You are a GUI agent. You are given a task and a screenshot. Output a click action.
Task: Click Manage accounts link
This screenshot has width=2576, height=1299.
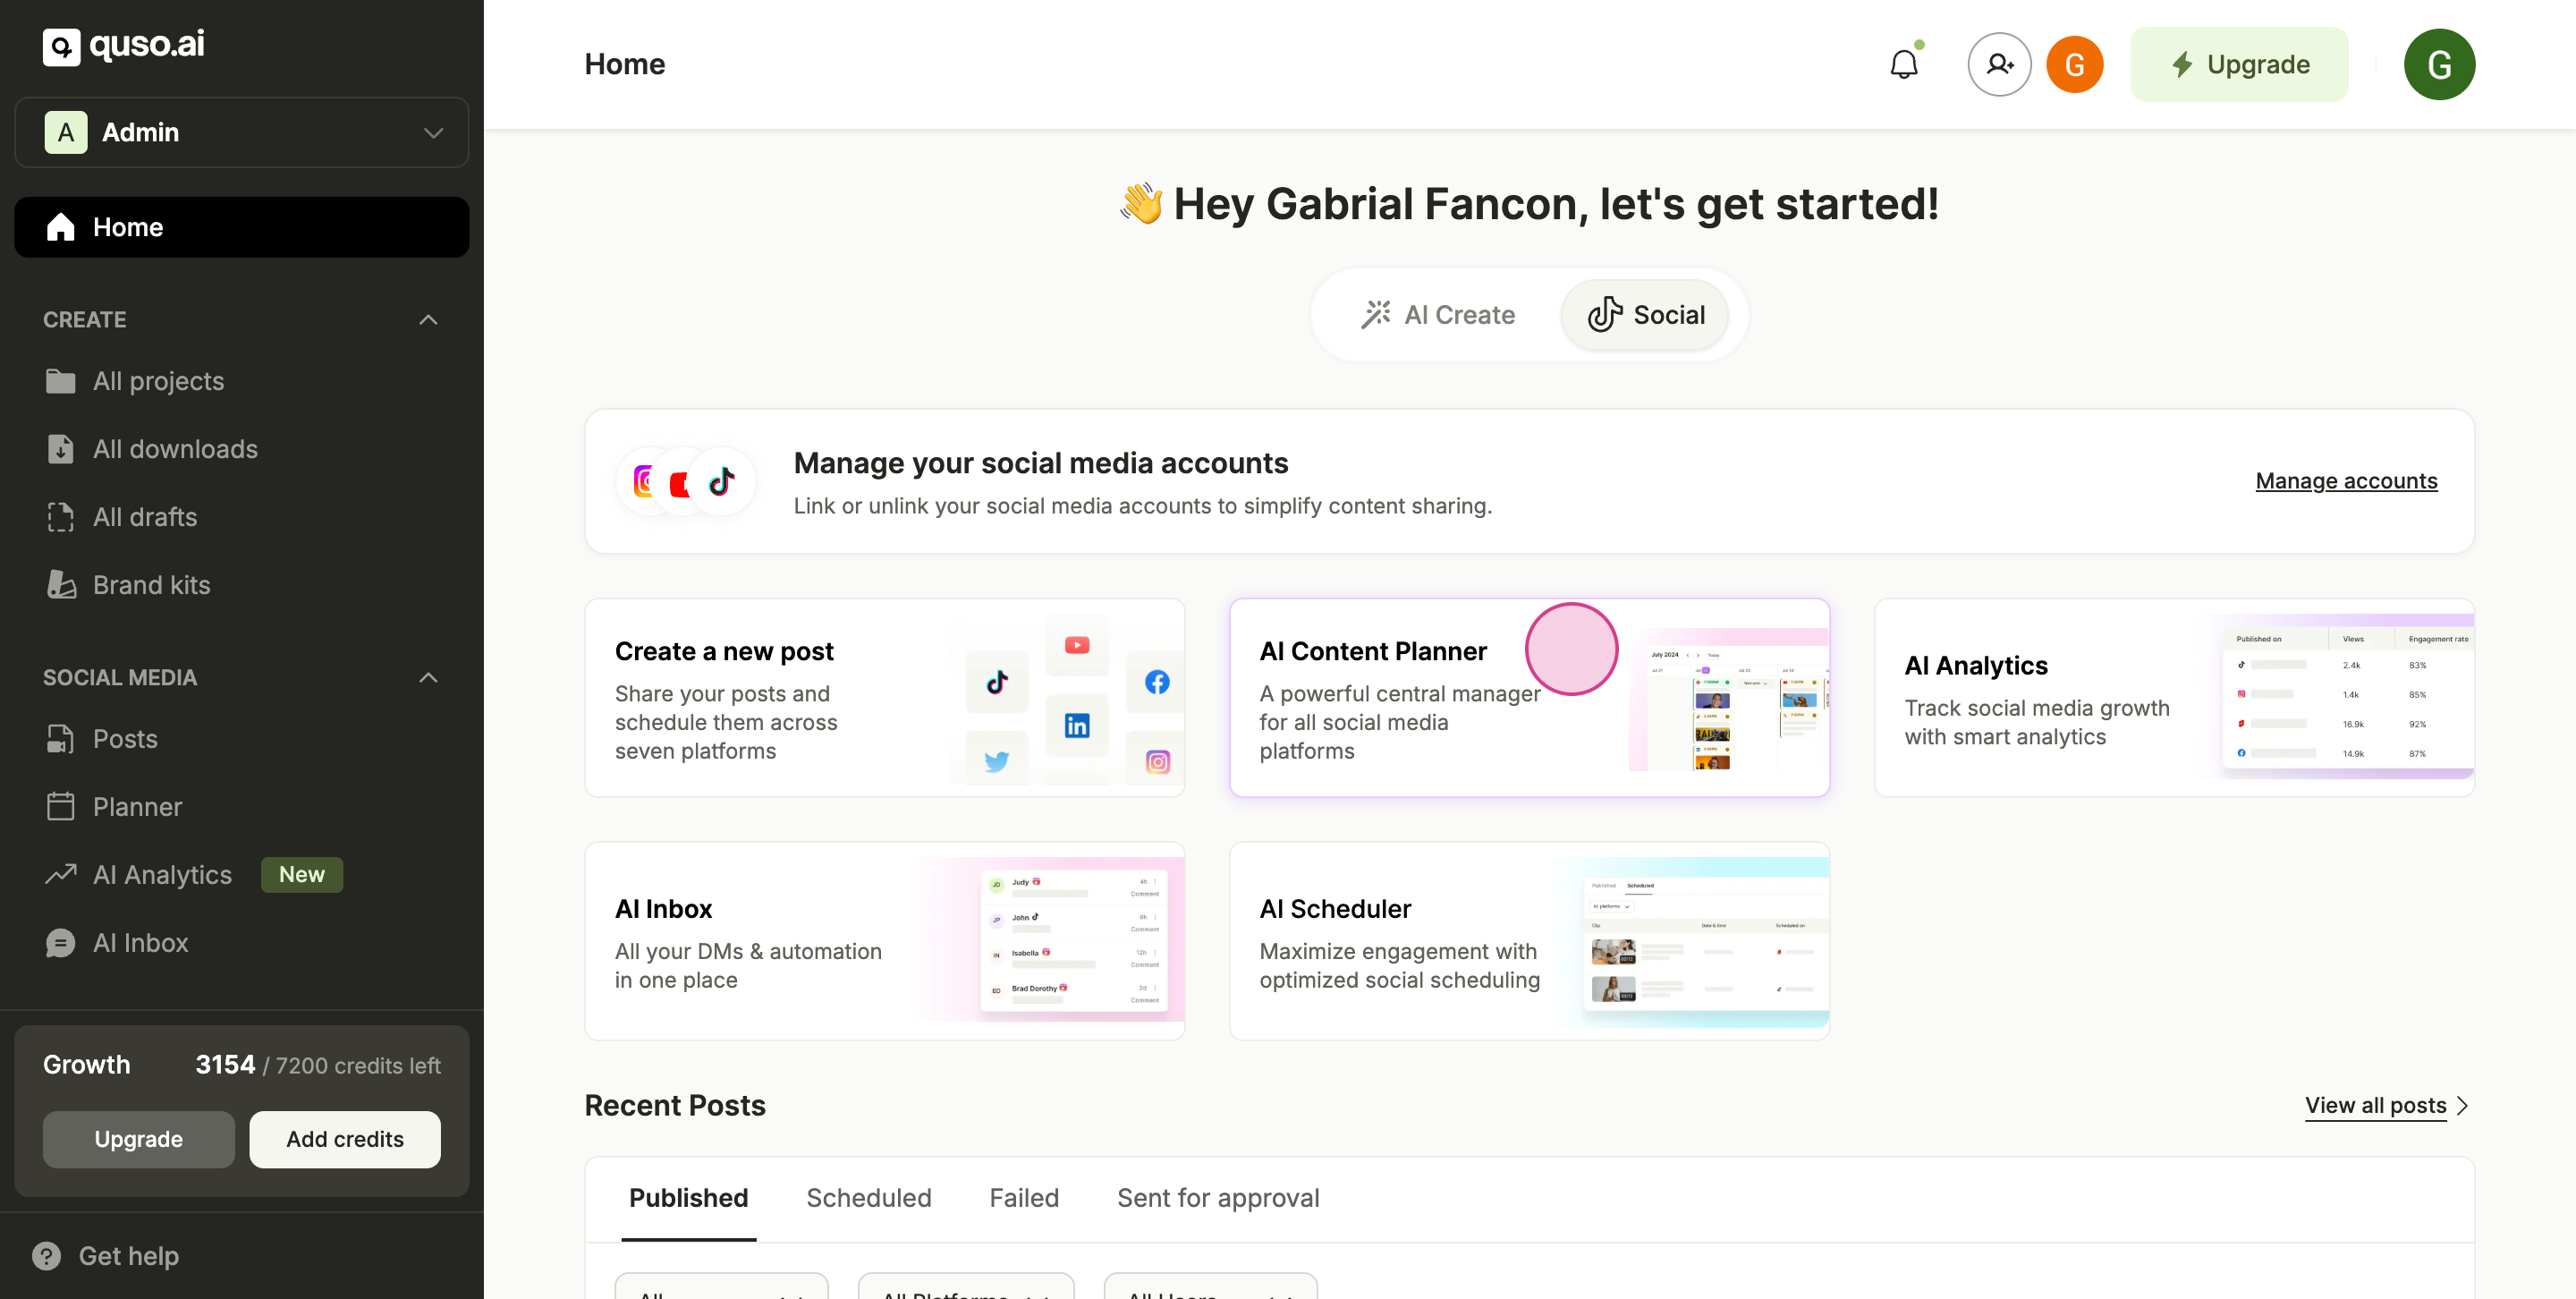2346,481
